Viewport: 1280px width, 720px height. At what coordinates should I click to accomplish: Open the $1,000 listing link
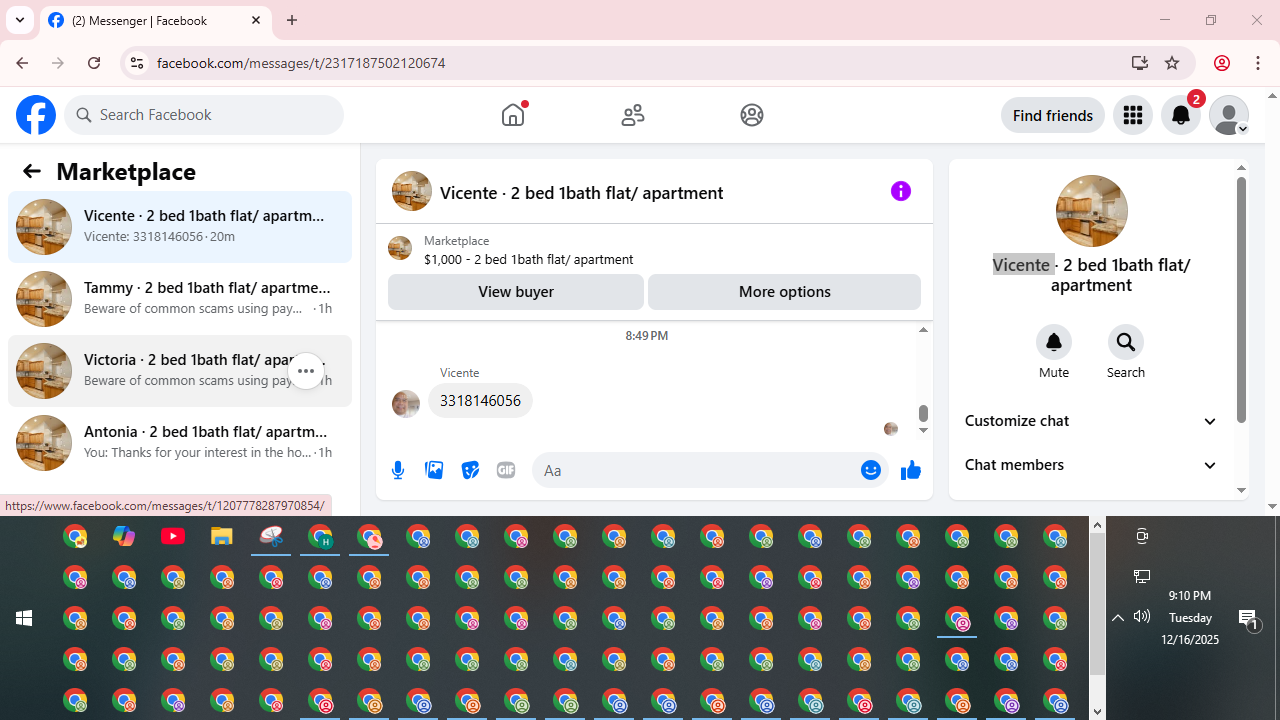tap(528, 259)
